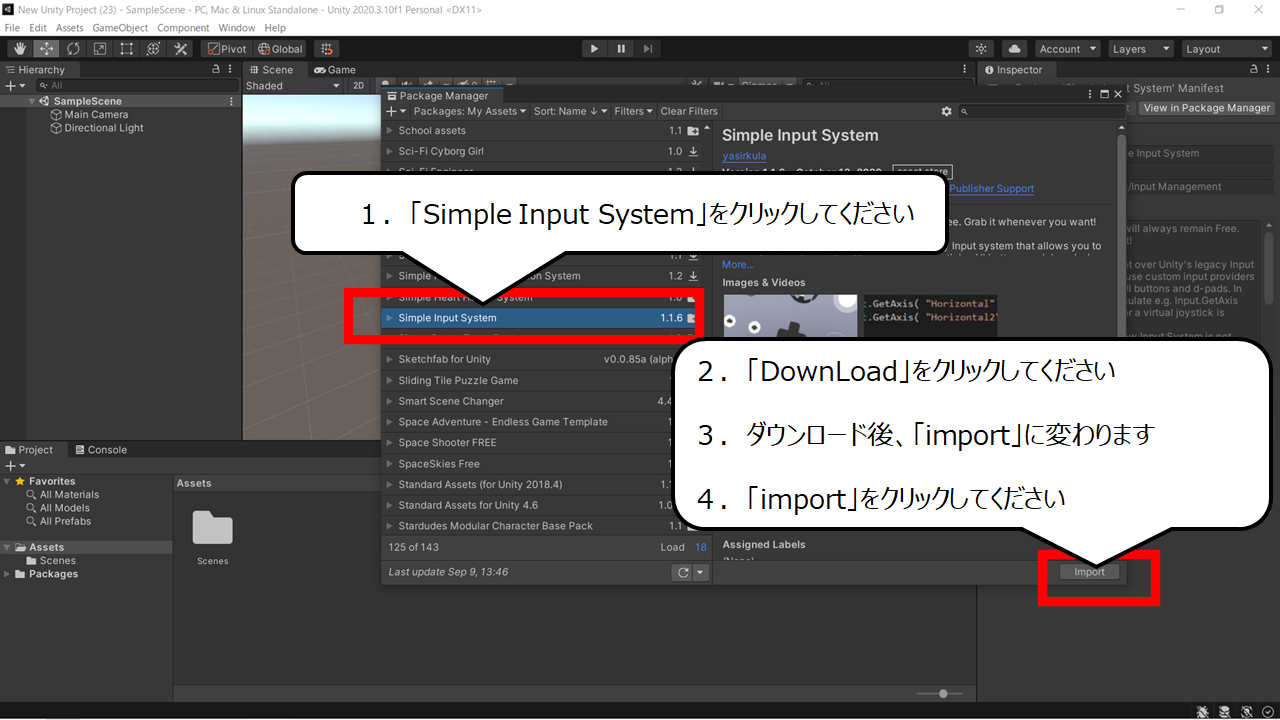Open the cloud services icon

click(1015, 49)
